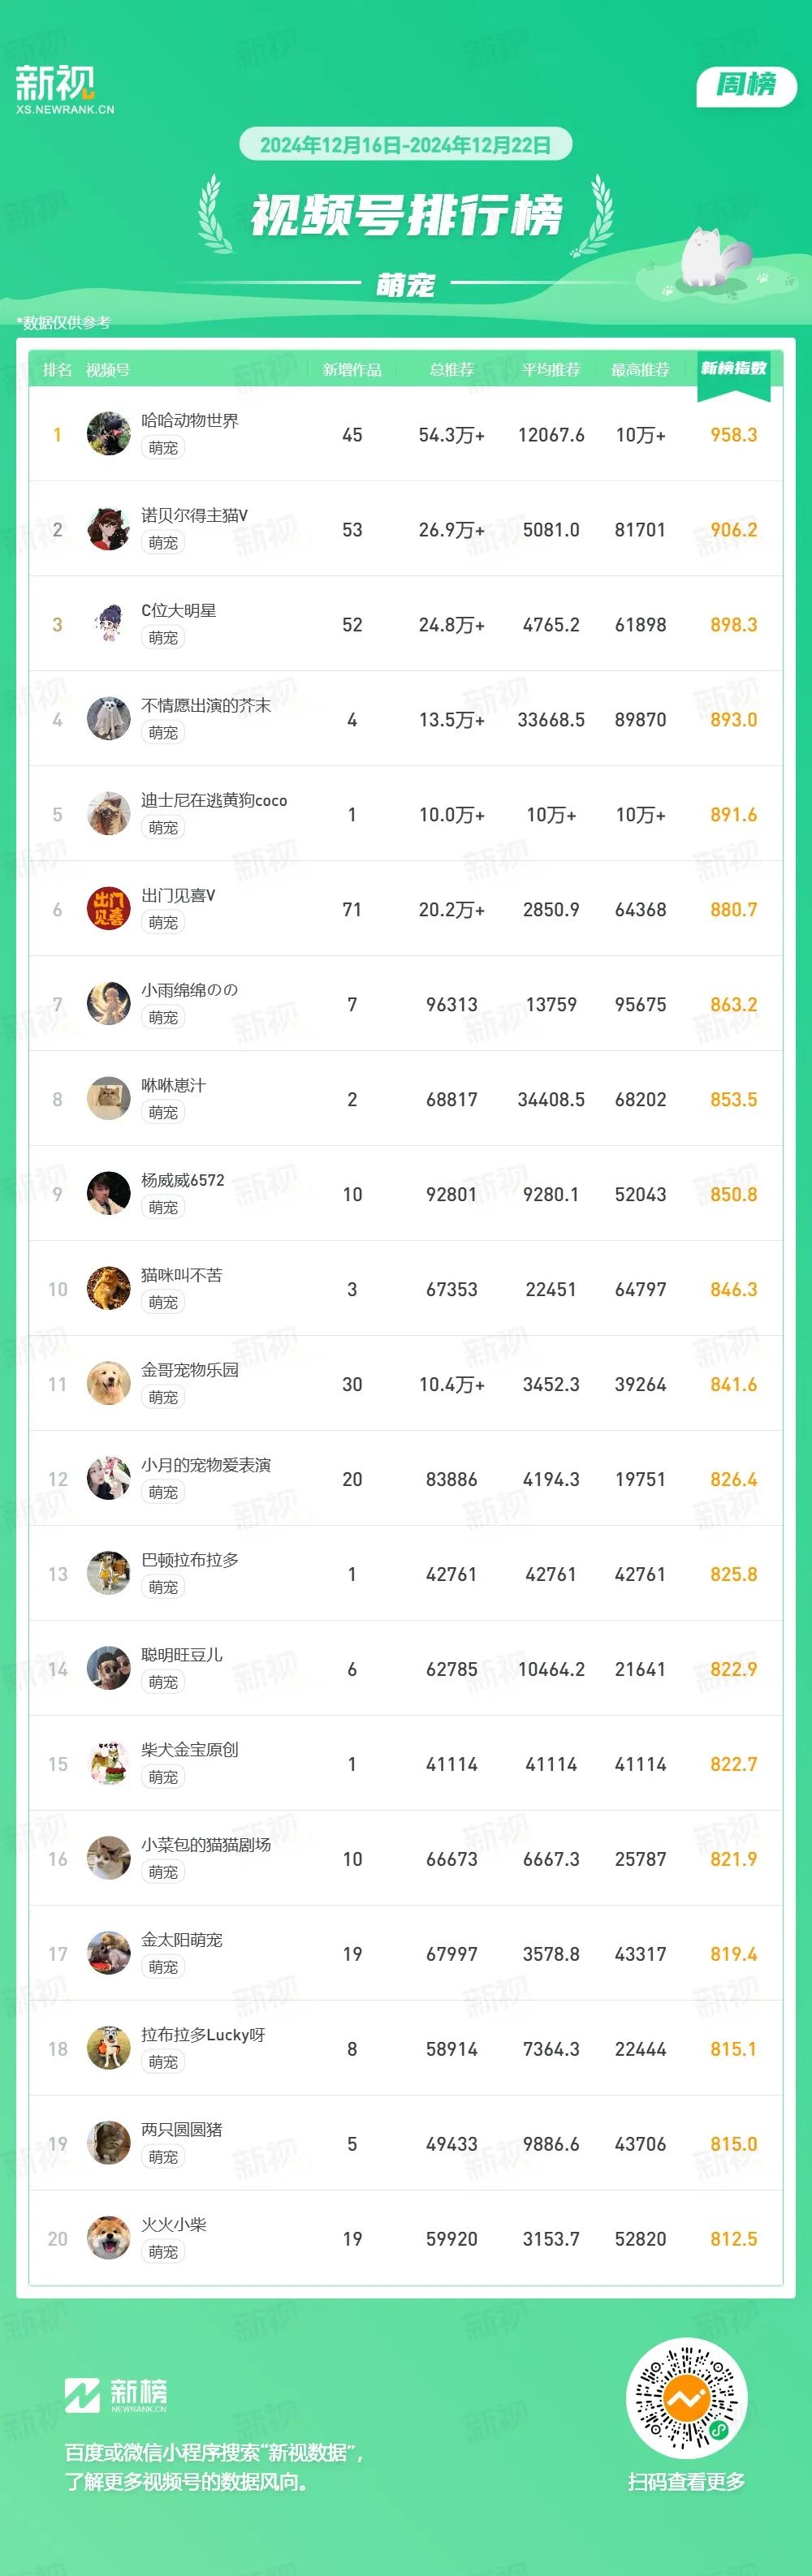Click the 总推荐 column header

tap(451, 370)
